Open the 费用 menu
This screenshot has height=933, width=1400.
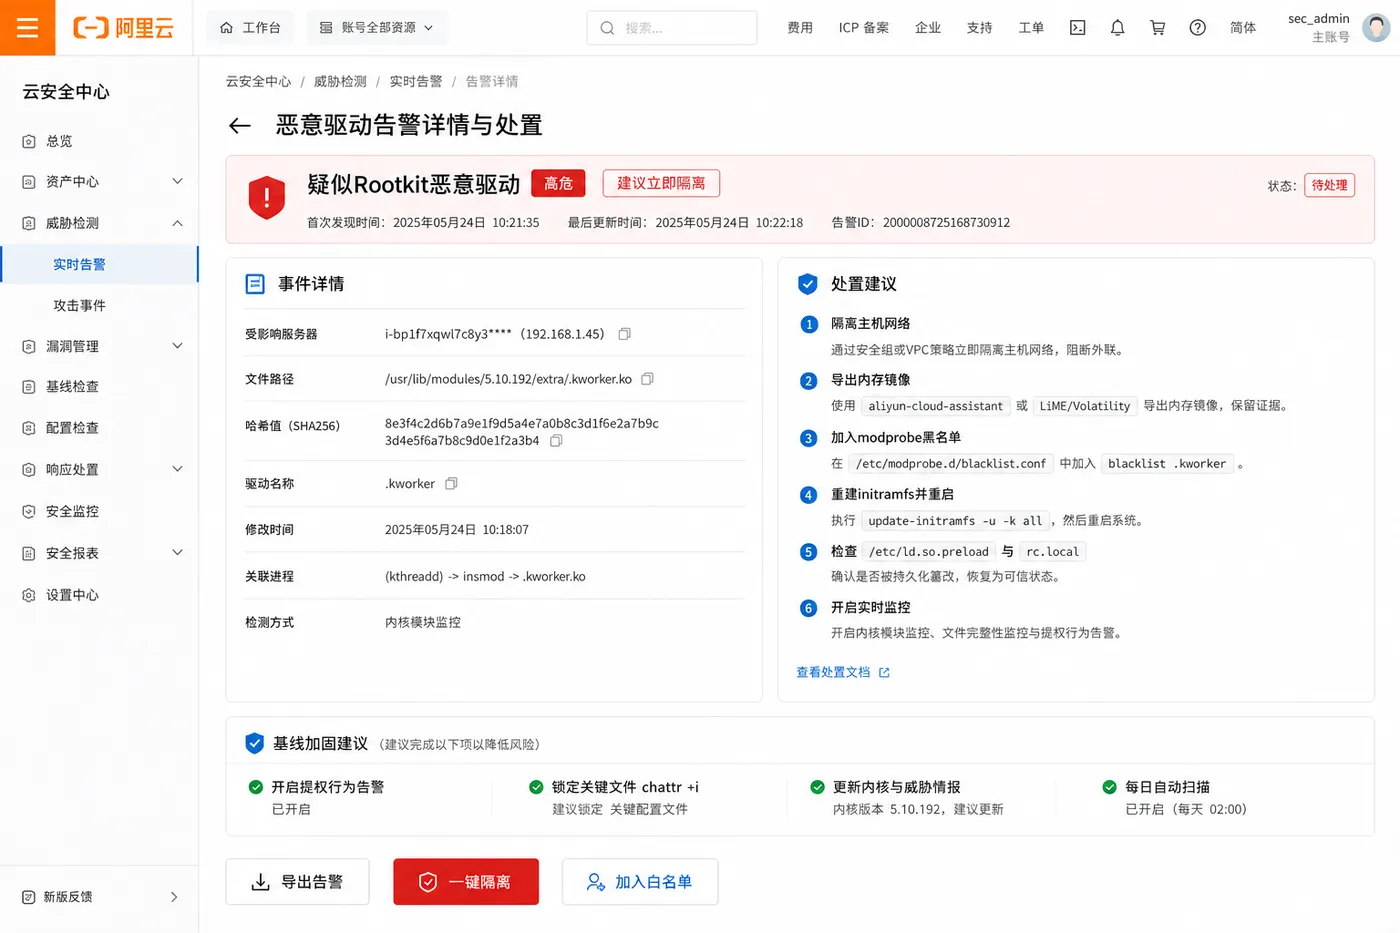(x=799, y=28)
